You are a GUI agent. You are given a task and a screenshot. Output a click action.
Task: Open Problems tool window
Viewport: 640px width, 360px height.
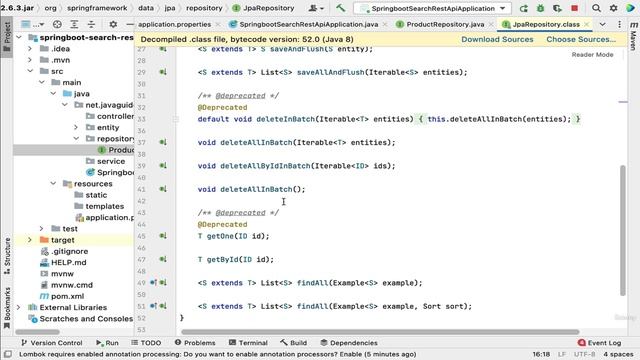pos(195,343)
